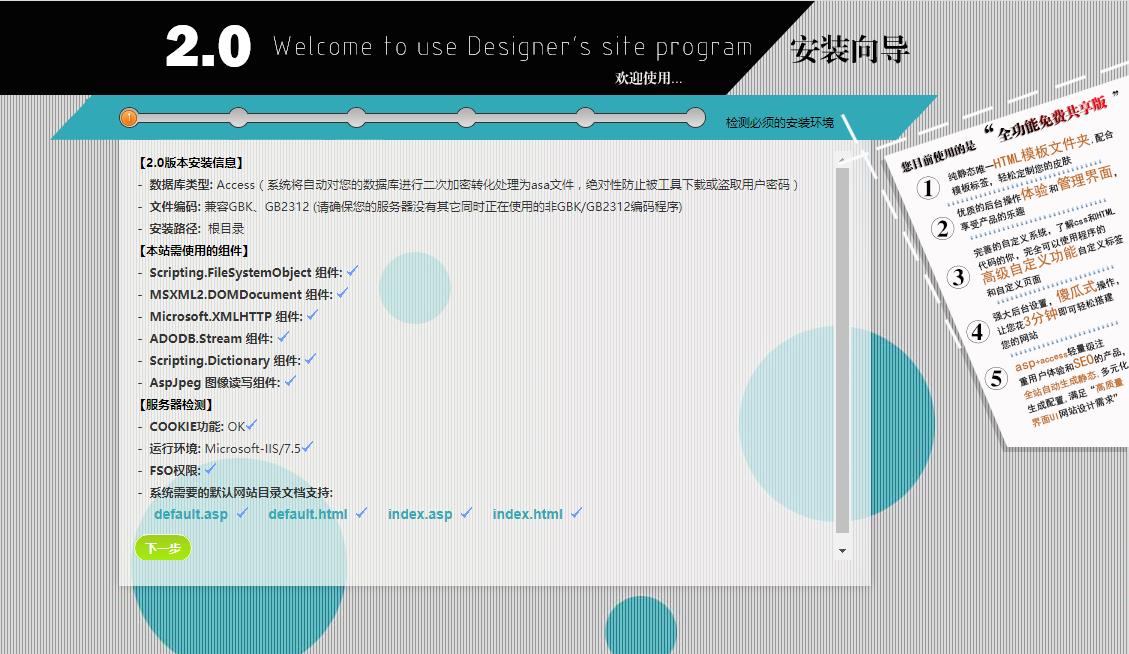Click the 全功能免费共享版 flyer headline

point(1054,117)
